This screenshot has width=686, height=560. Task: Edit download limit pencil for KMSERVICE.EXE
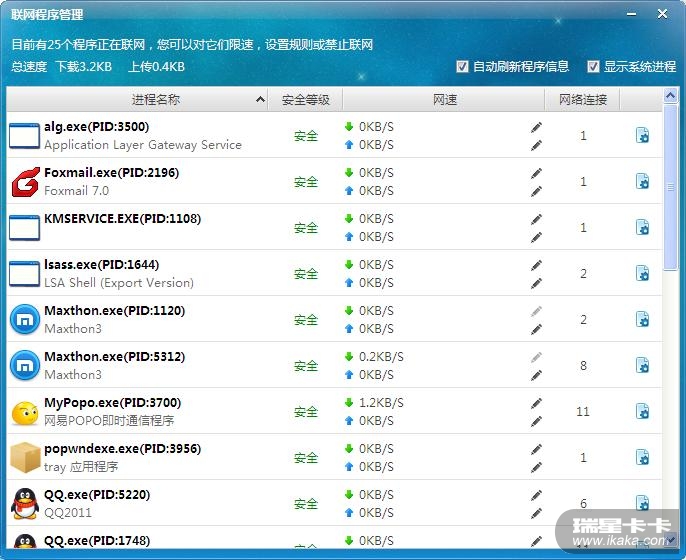tap(536, 219)
